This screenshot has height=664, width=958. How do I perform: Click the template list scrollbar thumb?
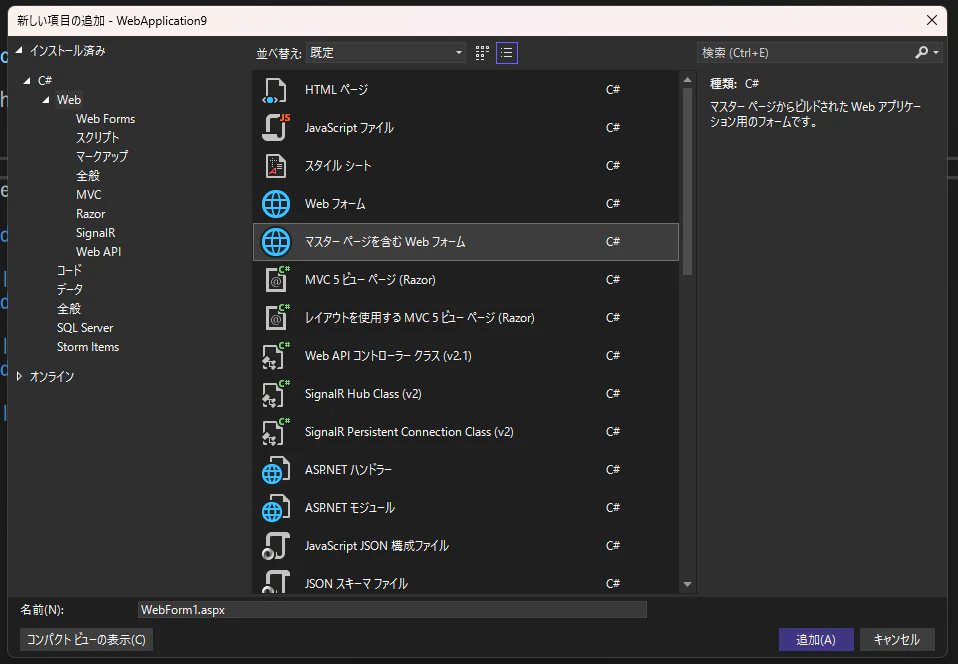click(687, 181)
